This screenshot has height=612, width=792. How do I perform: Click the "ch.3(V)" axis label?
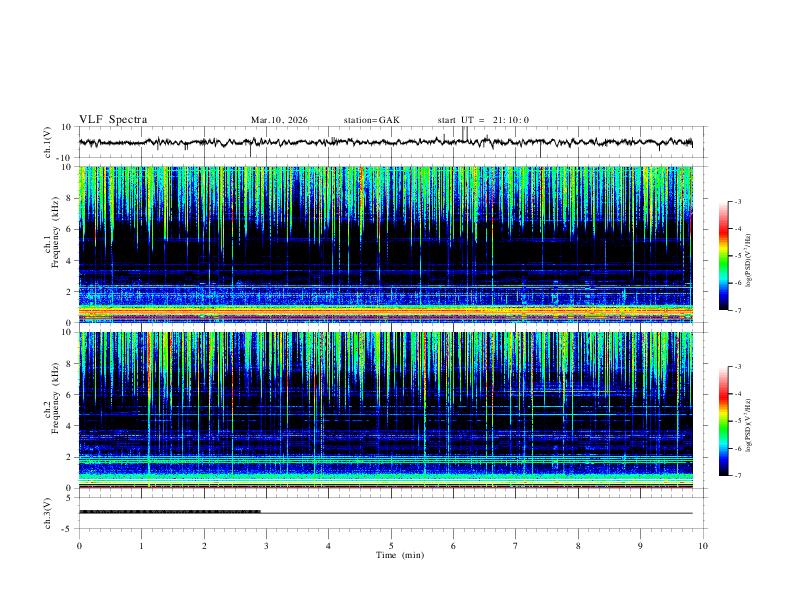(x=47, y=513)
